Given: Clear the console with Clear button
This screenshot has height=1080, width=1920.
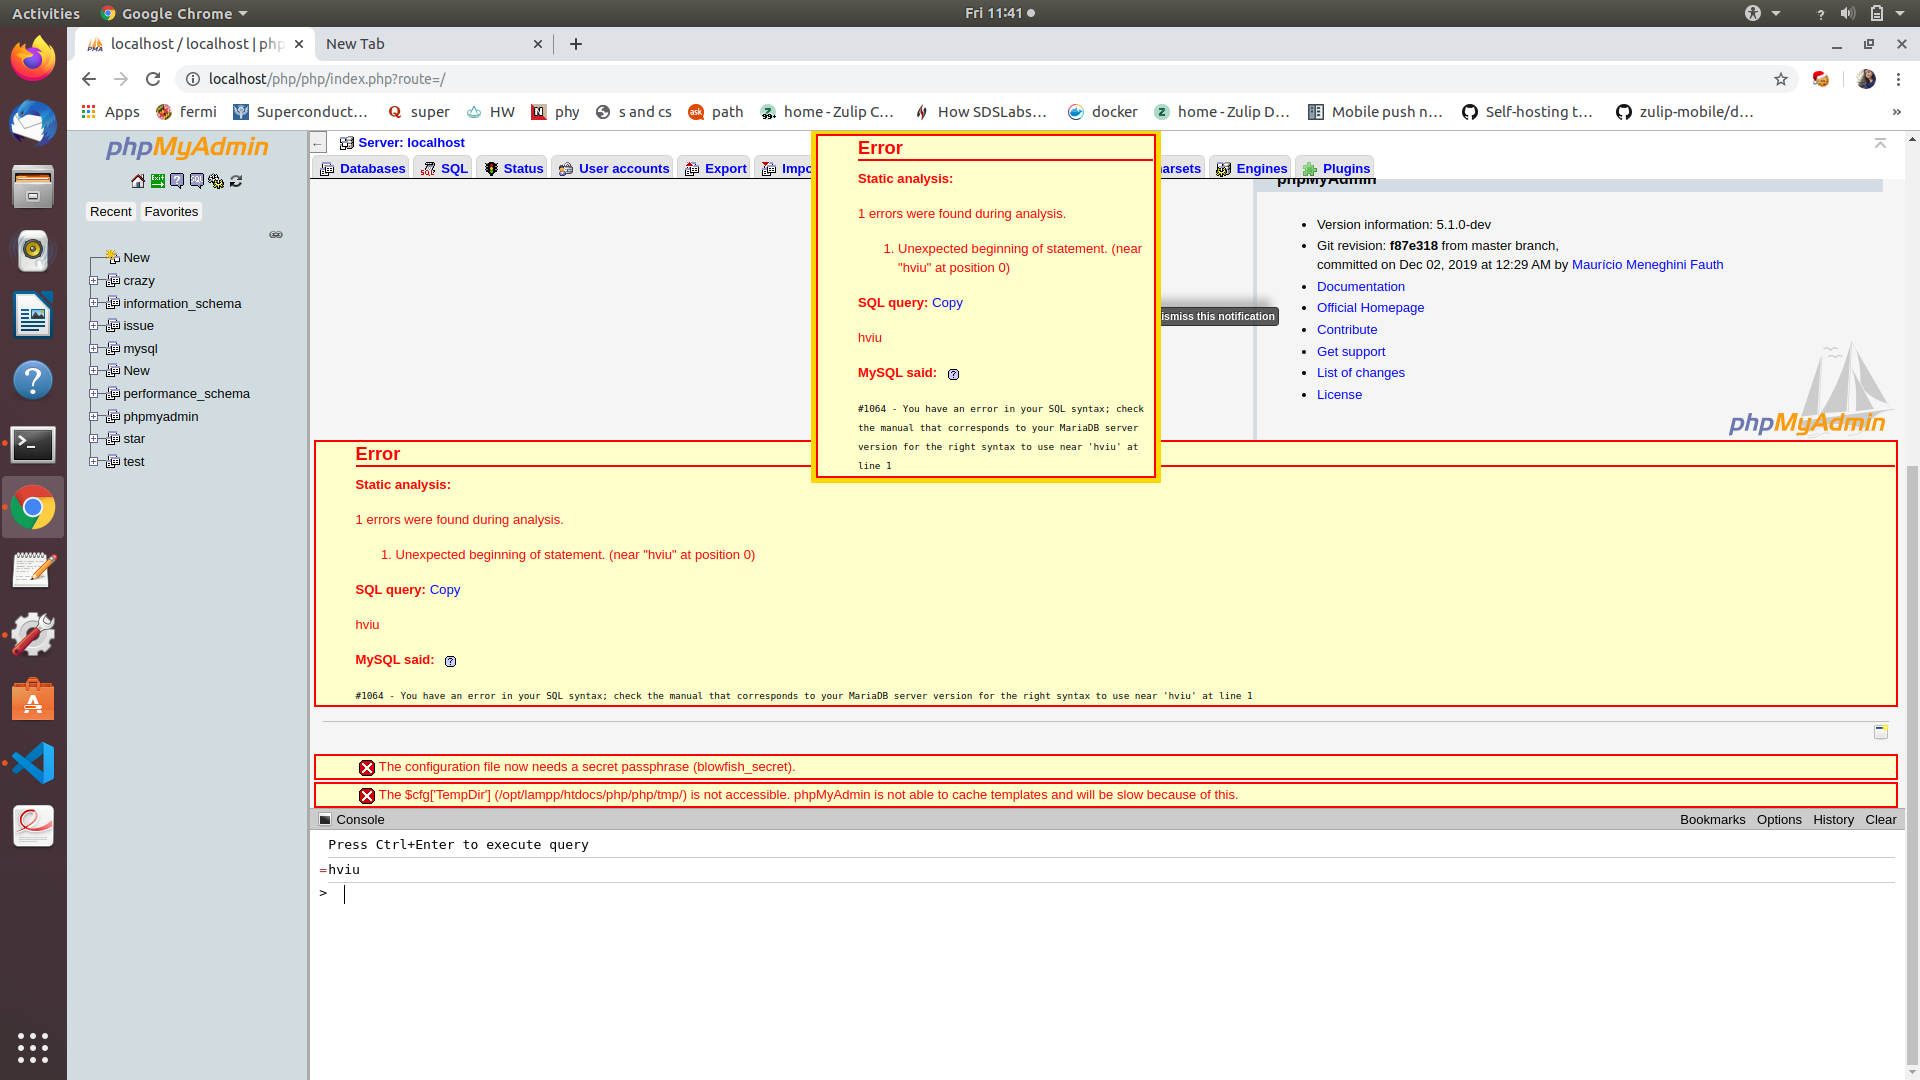Looking at the screenshot, I should tap(1879, 819).
